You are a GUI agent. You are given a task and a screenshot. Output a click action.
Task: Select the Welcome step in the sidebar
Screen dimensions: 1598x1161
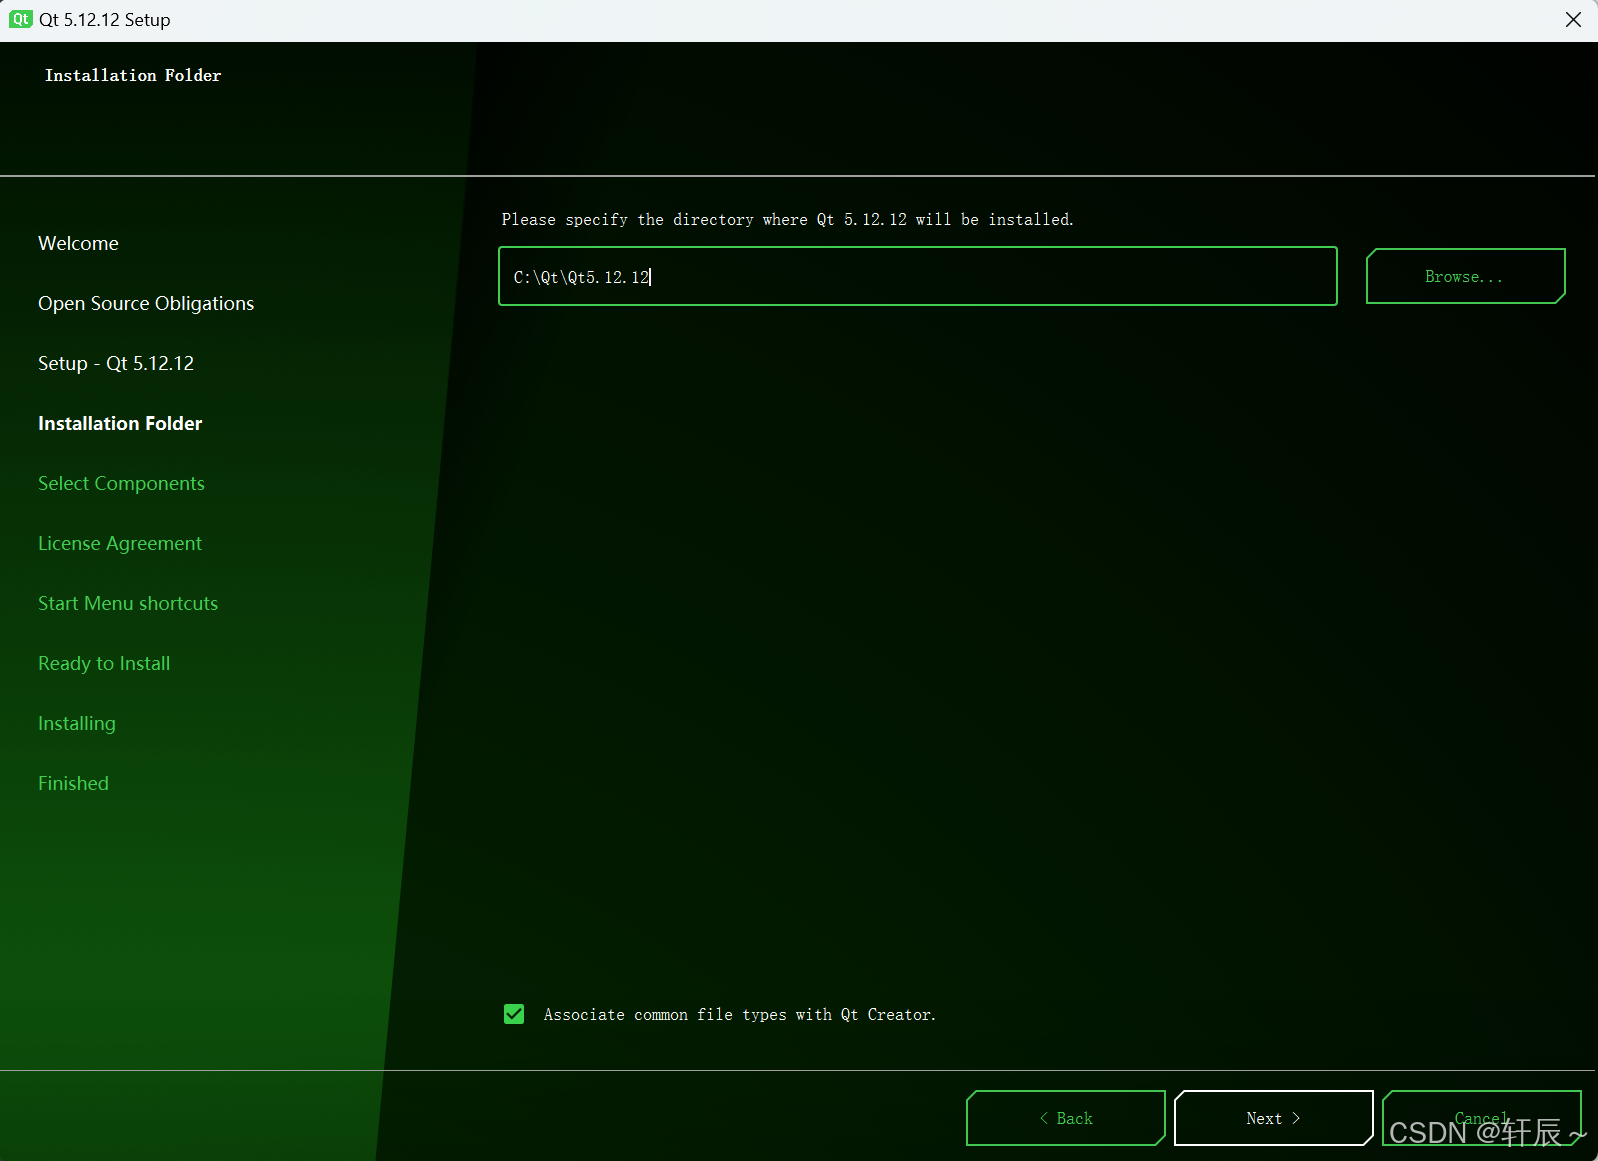[x=78, y=243]
